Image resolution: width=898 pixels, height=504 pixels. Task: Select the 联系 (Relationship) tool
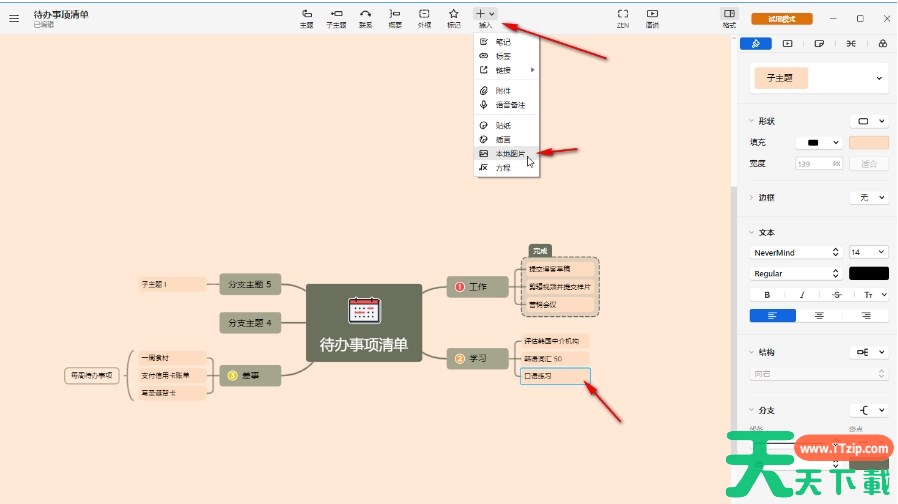tap(366, 17)
